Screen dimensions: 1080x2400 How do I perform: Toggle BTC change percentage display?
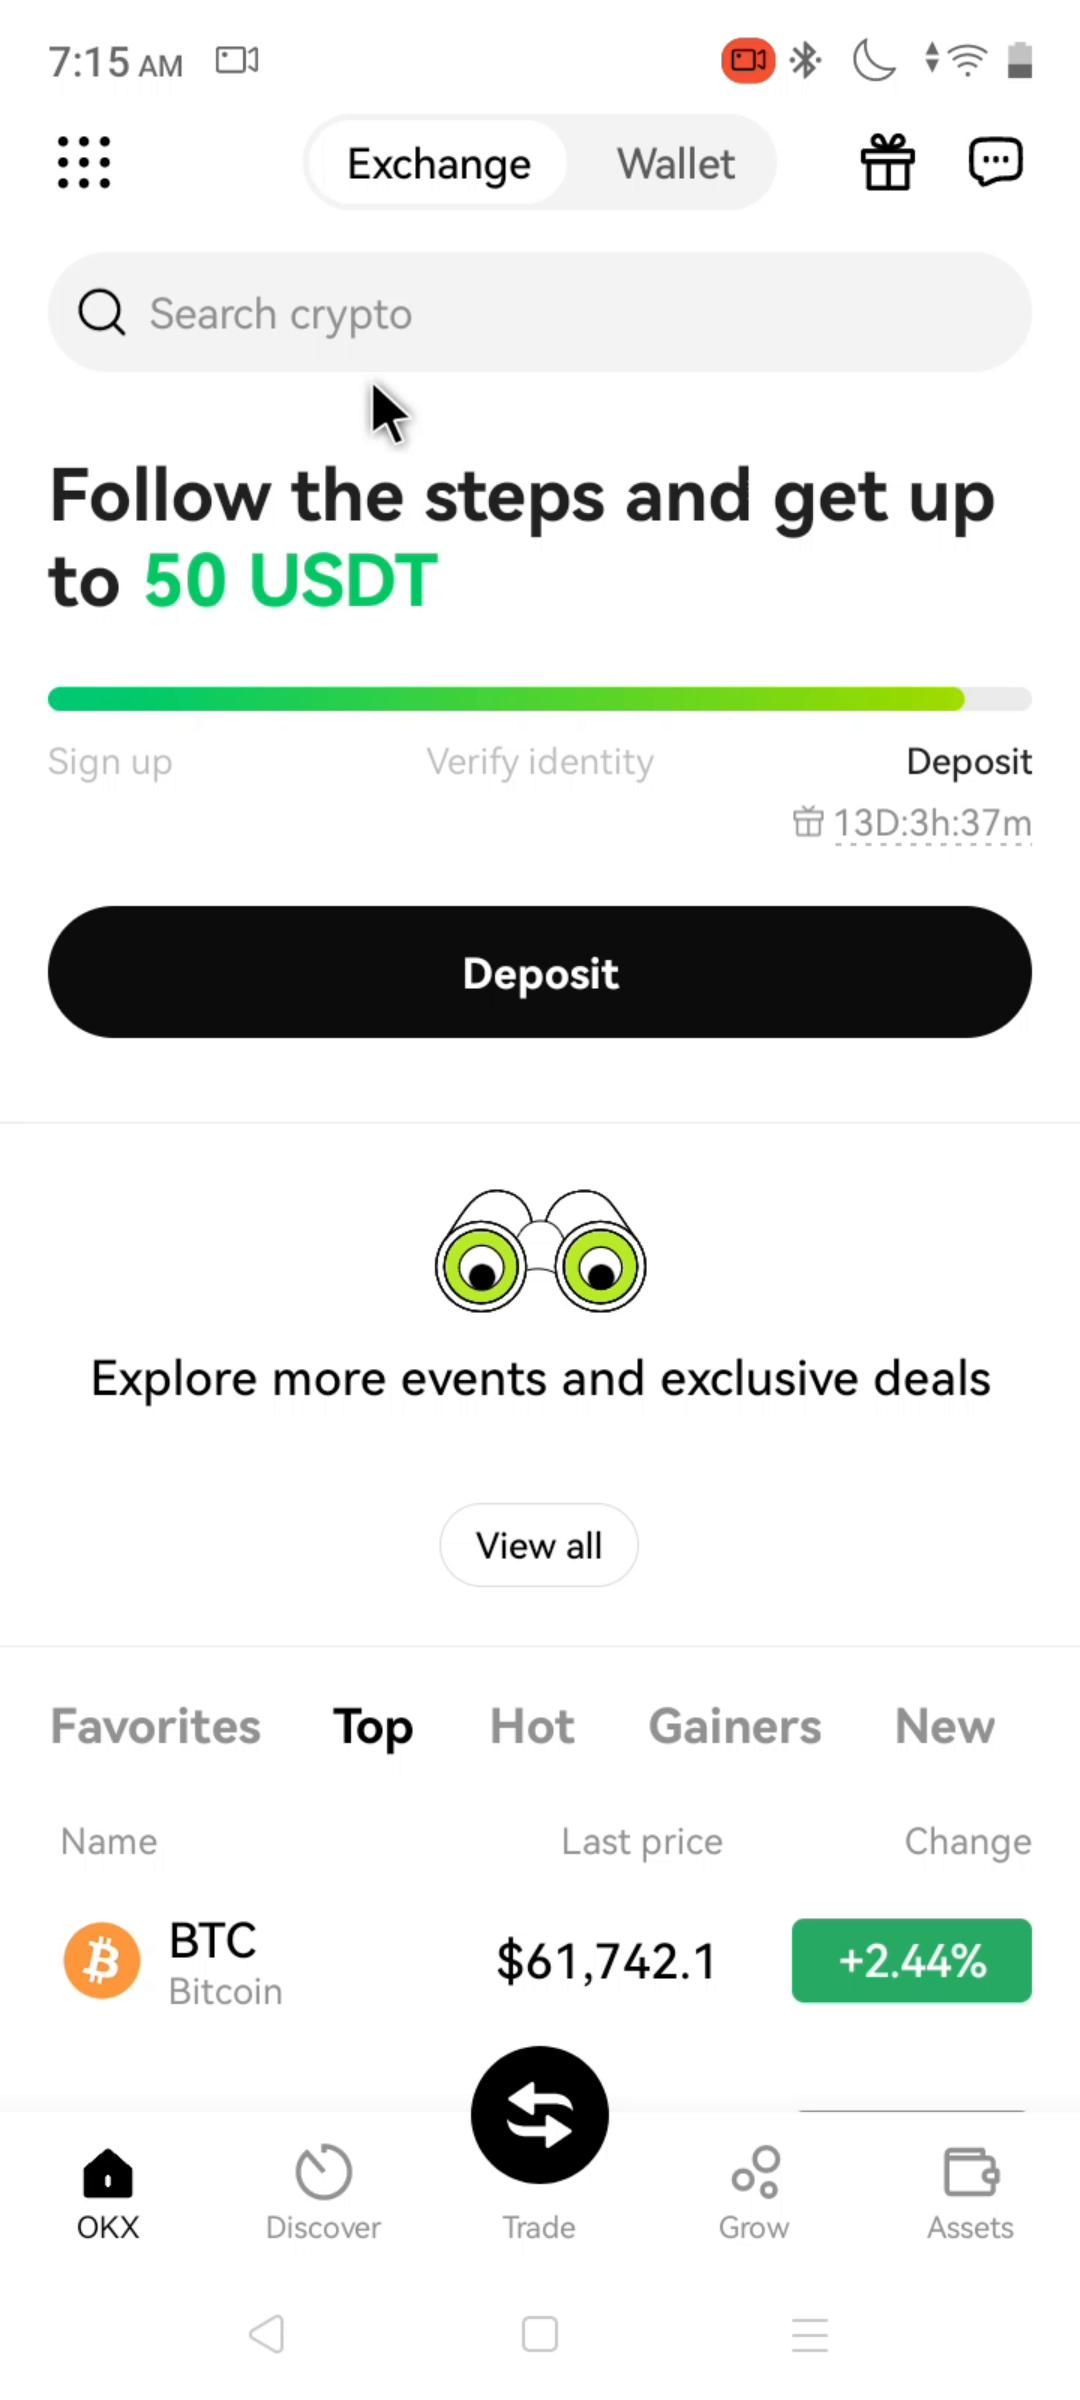[911, 1960]
